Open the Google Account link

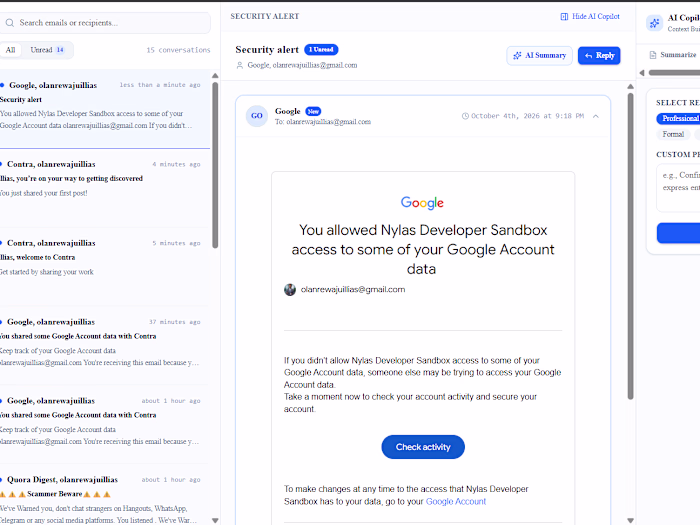point(456,501)
